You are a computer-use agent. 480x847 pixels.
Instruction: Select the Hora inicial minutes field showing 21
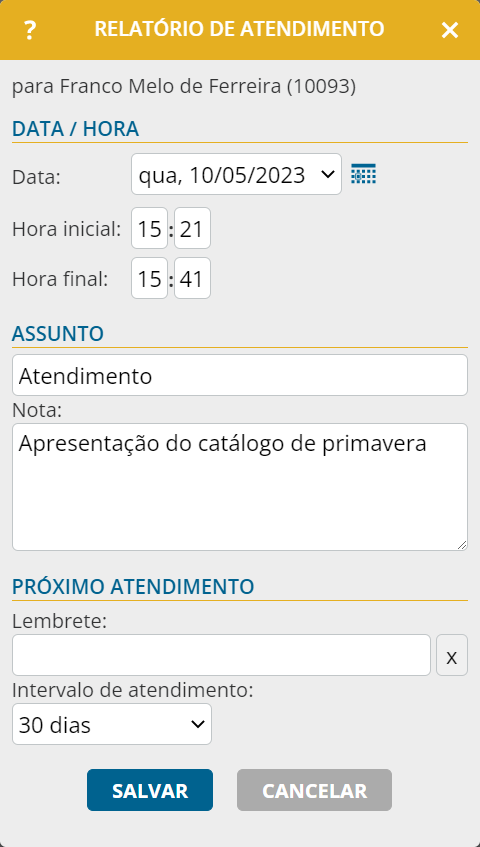pyautogui.click(x=192, y=228)
